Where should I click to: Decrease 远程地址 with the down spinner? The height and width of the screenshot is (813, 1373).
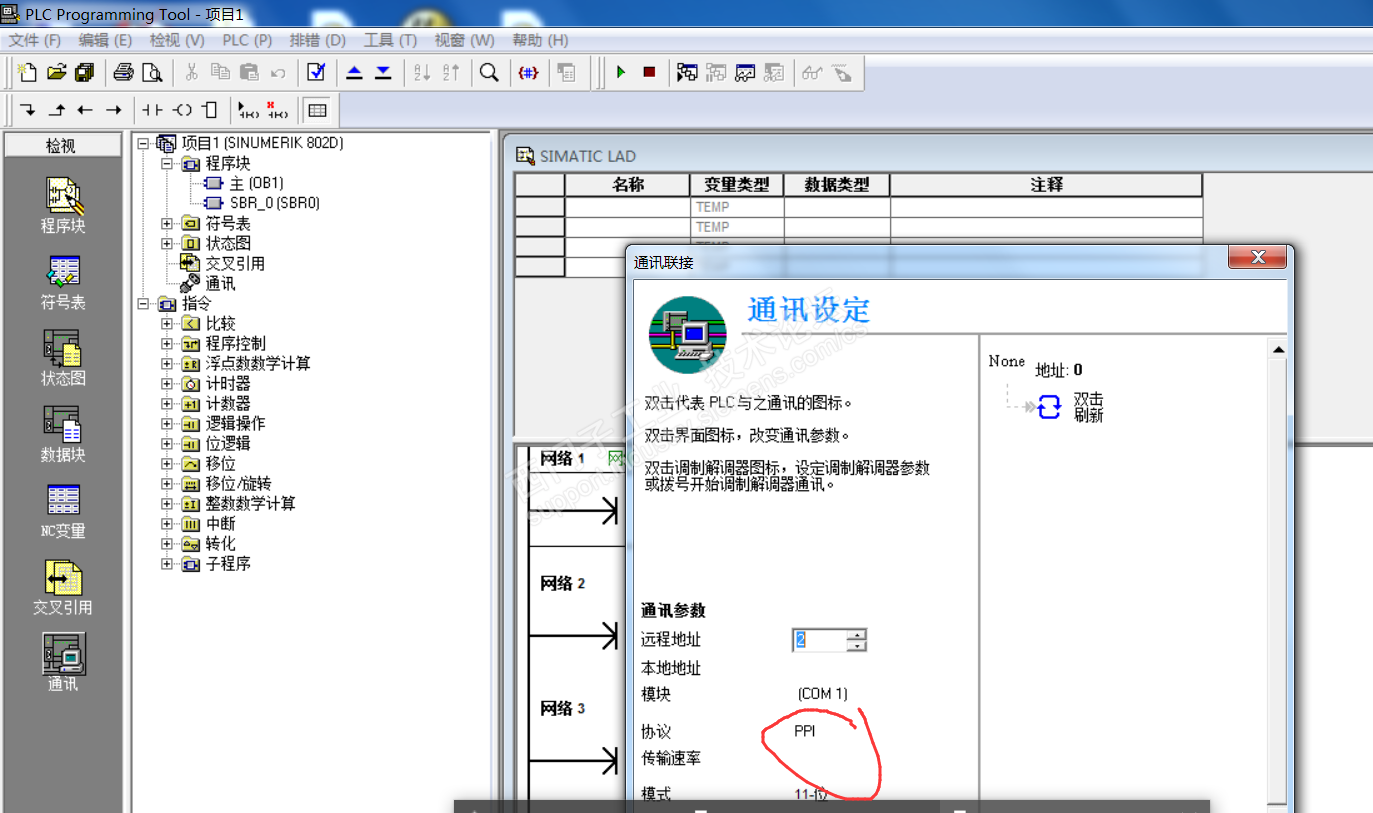[x=856, y=646]
